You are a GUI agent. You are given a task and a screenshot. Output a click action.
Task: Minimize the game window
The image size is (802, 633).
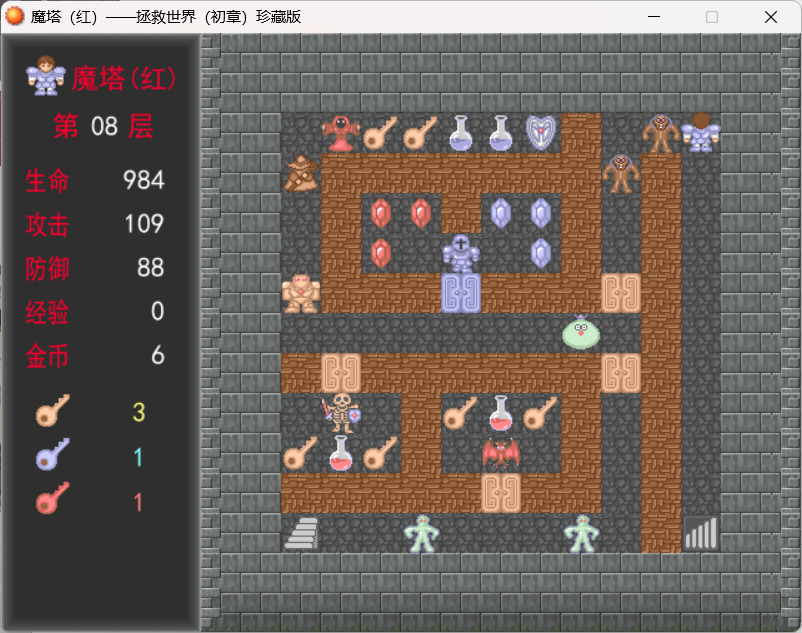tap(654, 17)
